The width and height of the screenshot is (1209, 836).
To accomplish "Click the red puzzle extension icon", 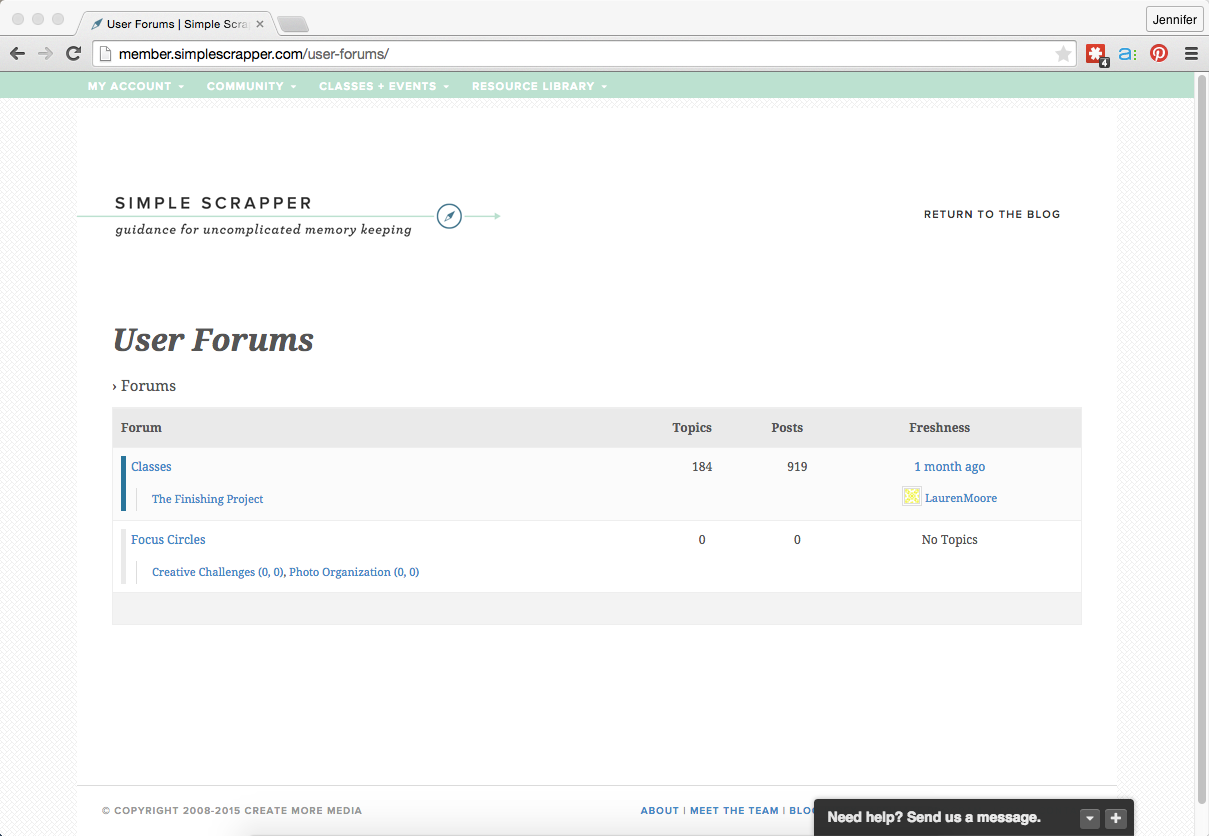I will (1096, 54).
